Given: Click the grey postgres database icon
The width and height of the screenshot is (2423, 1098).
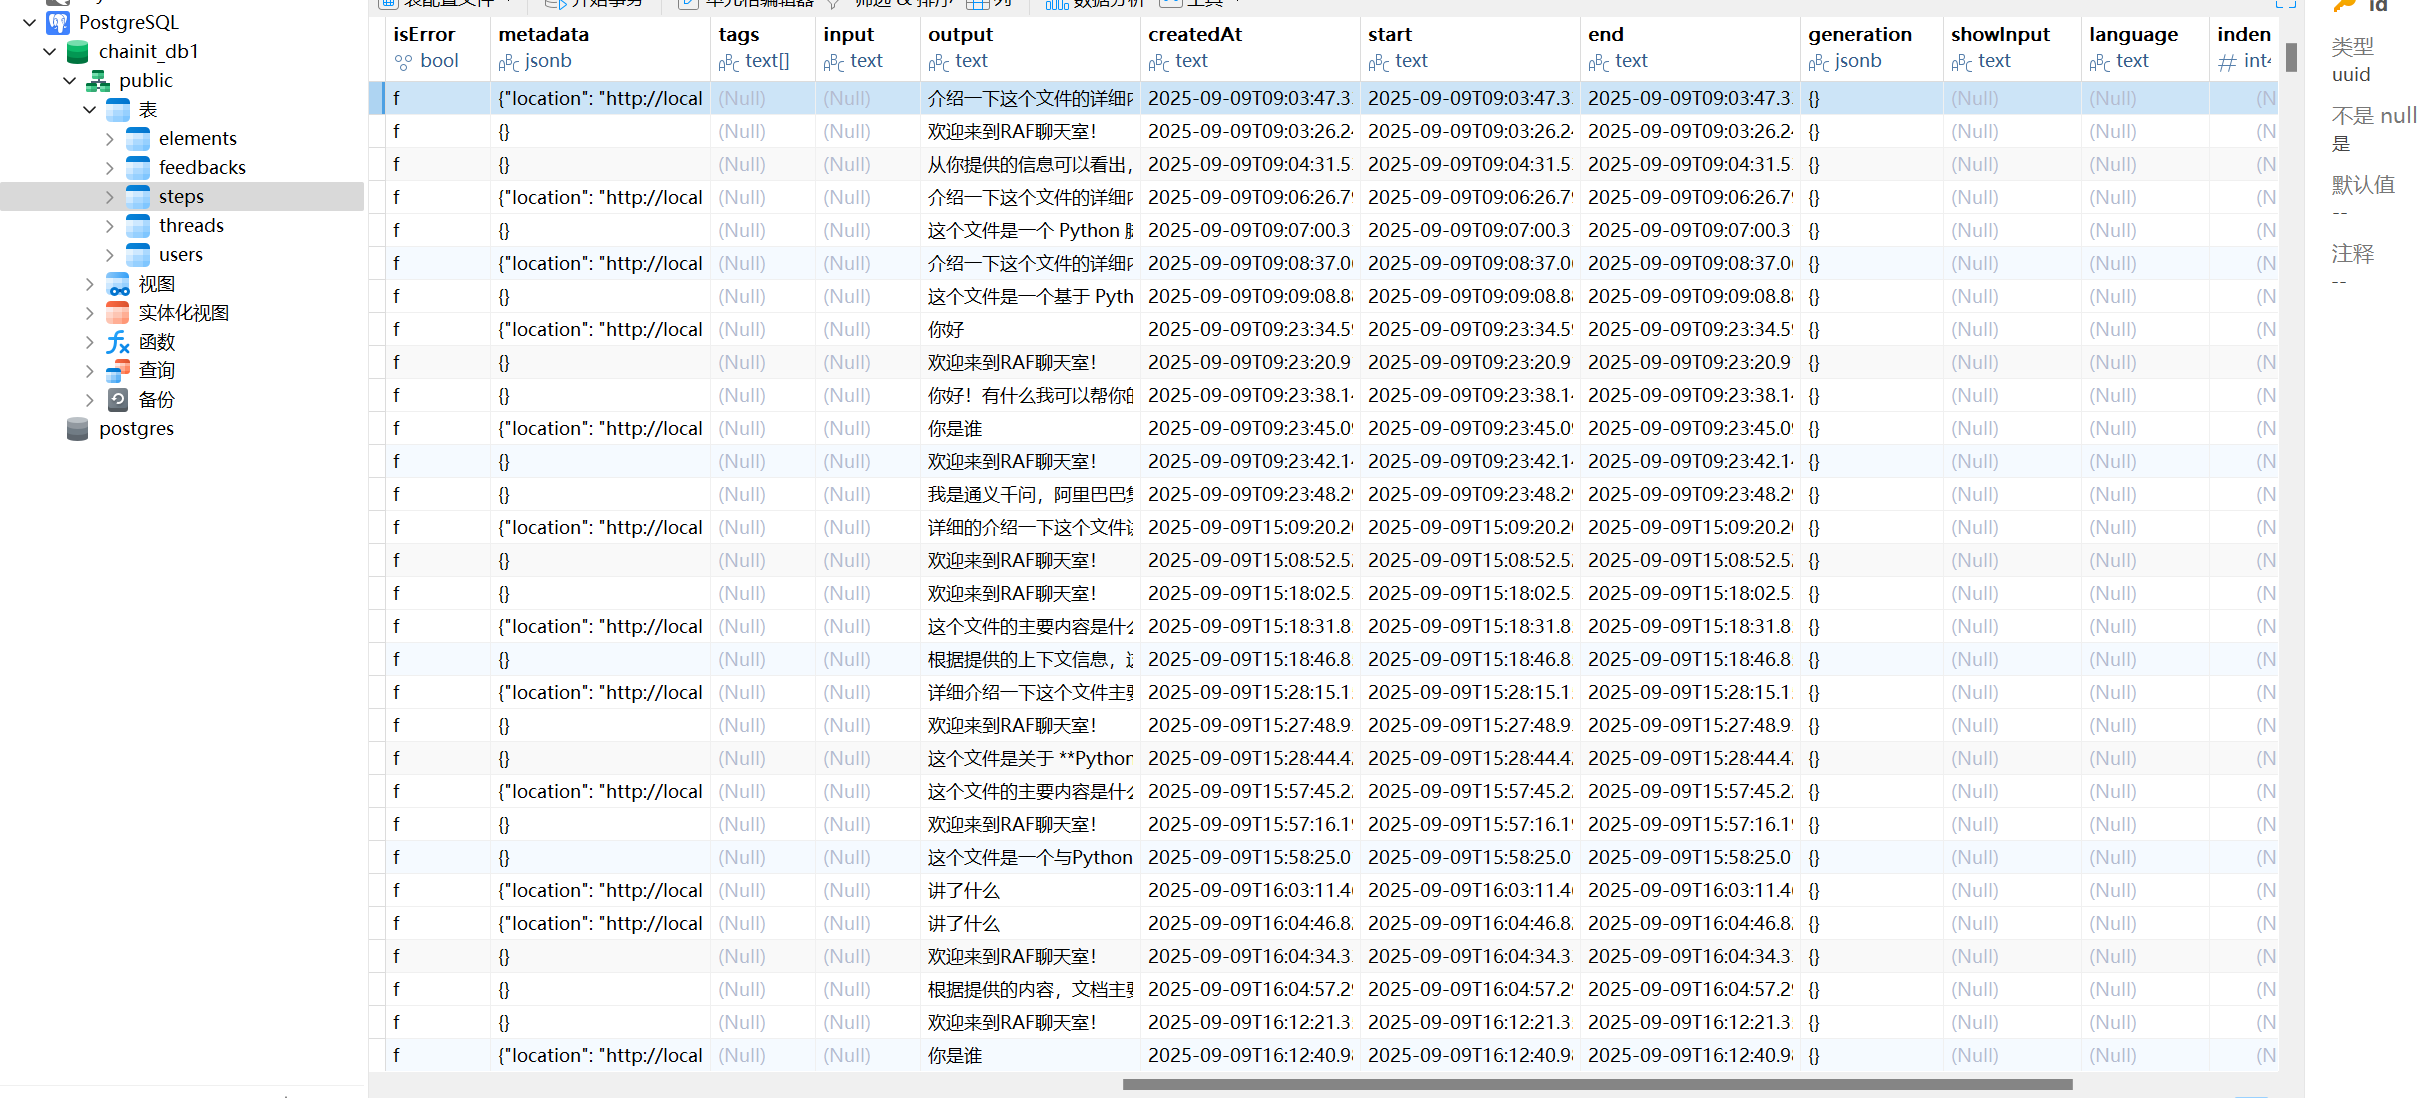Looking at the screenshot, I should (78, 429).
